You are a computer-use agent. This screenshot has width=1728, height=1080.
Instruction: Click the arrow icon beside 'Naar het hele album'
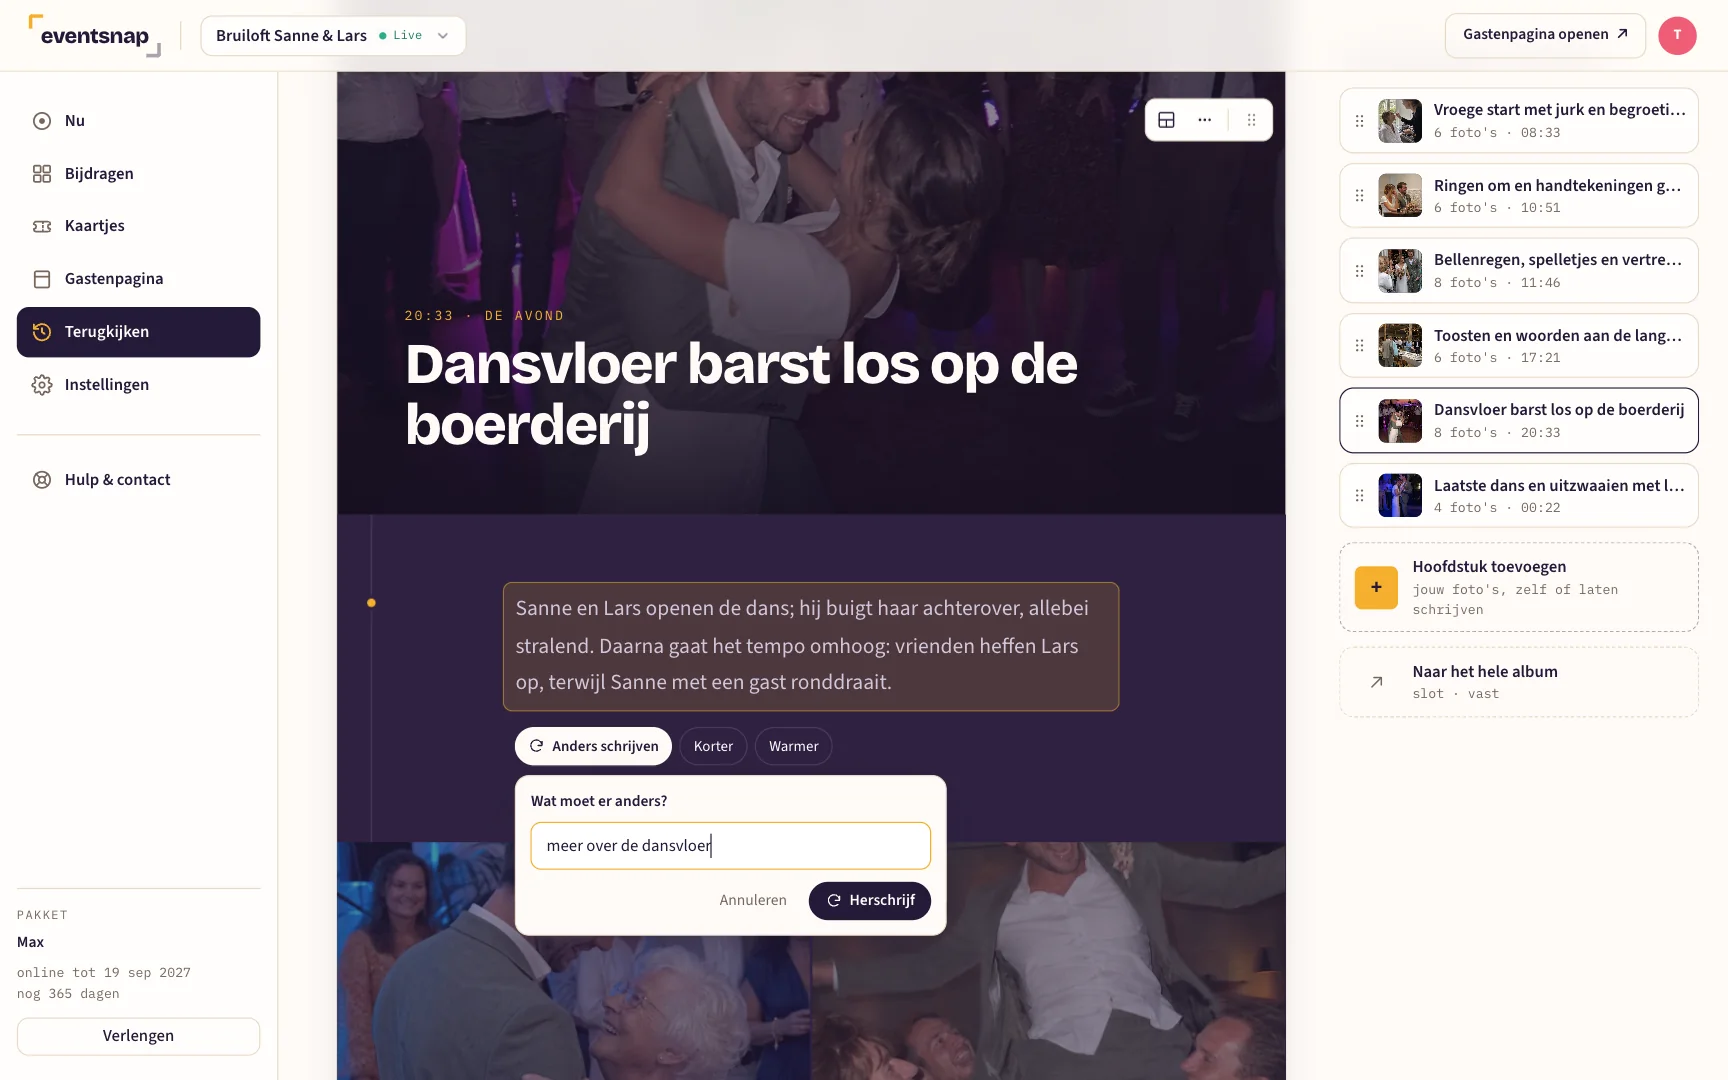point(1376,682)
